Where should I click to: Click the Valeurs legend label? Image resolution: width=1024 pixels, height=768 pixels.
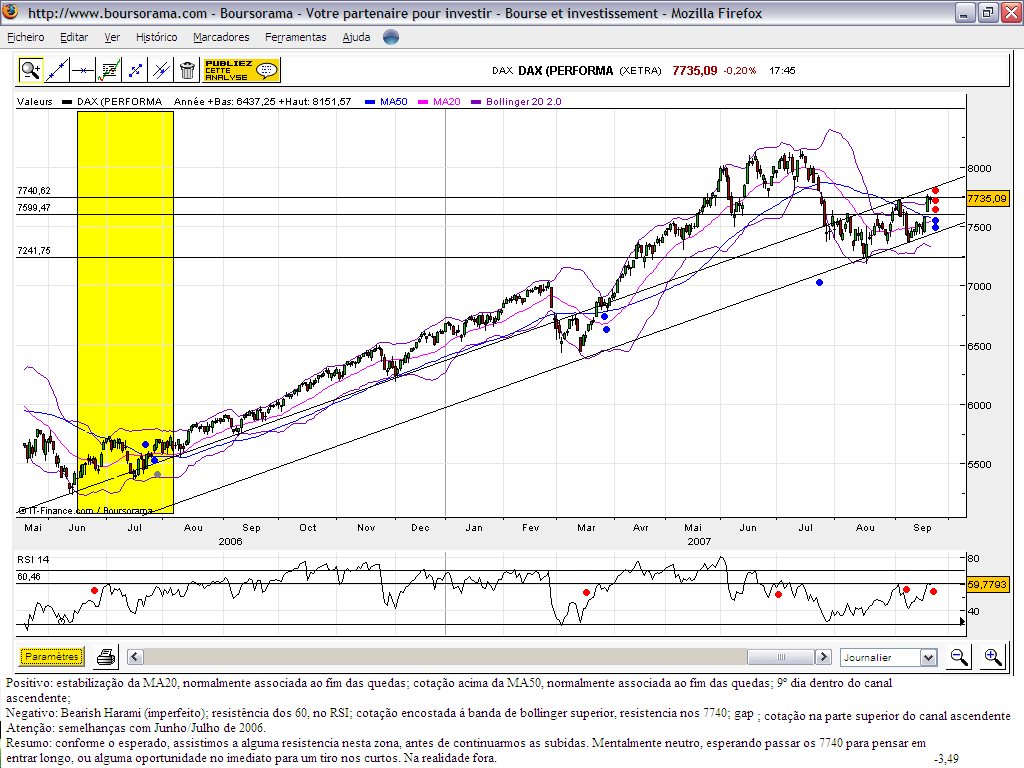tap(35, 102)
